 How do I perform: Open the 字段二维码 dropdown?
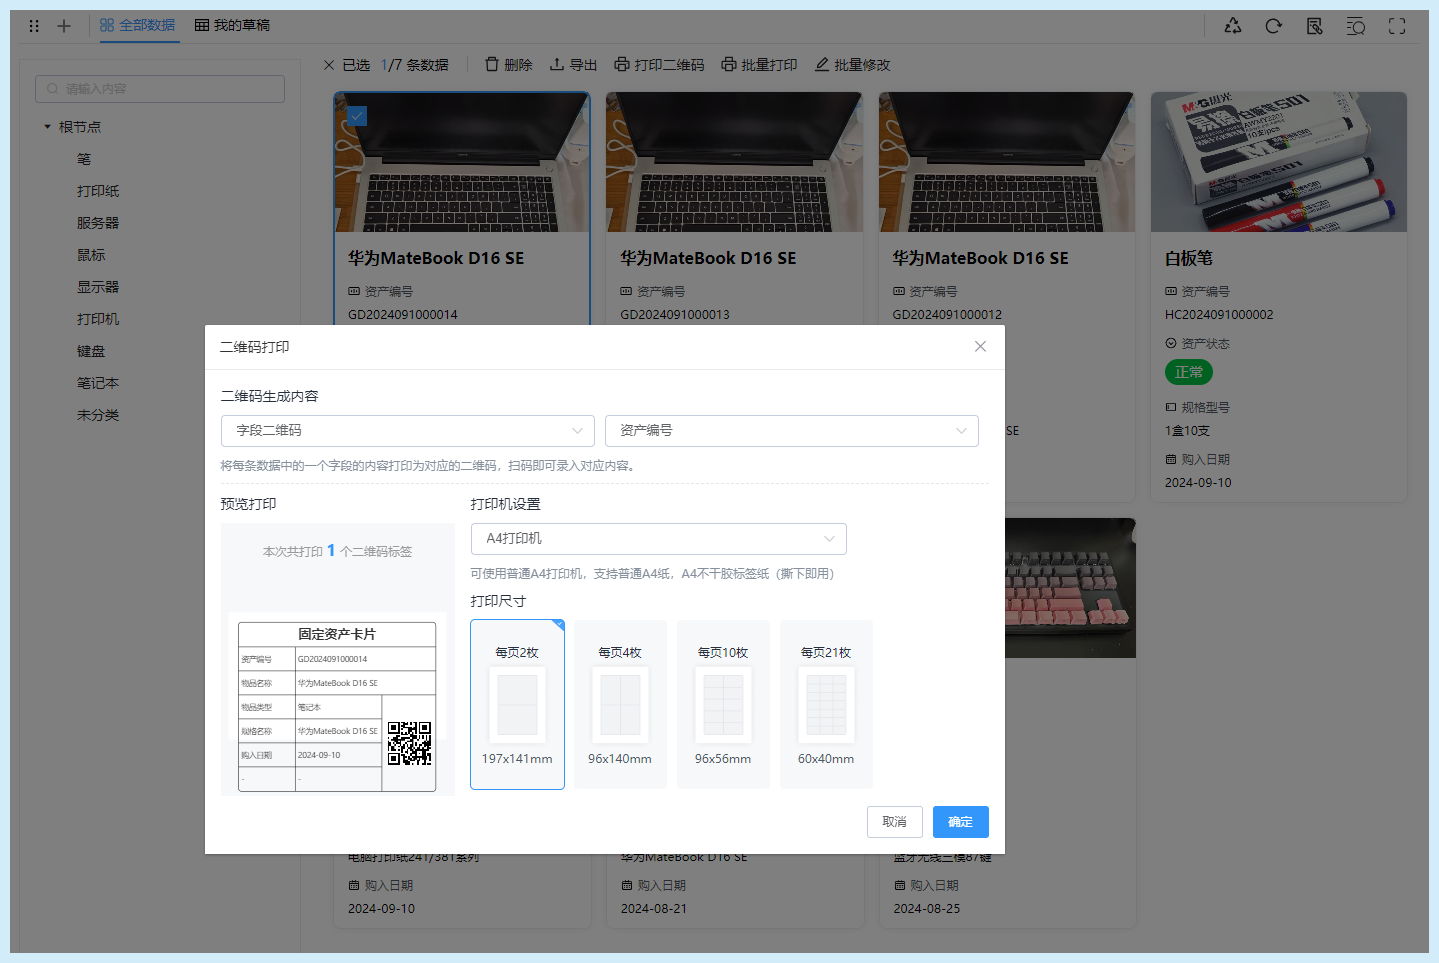pyautogui.click(x=408, y=431)
